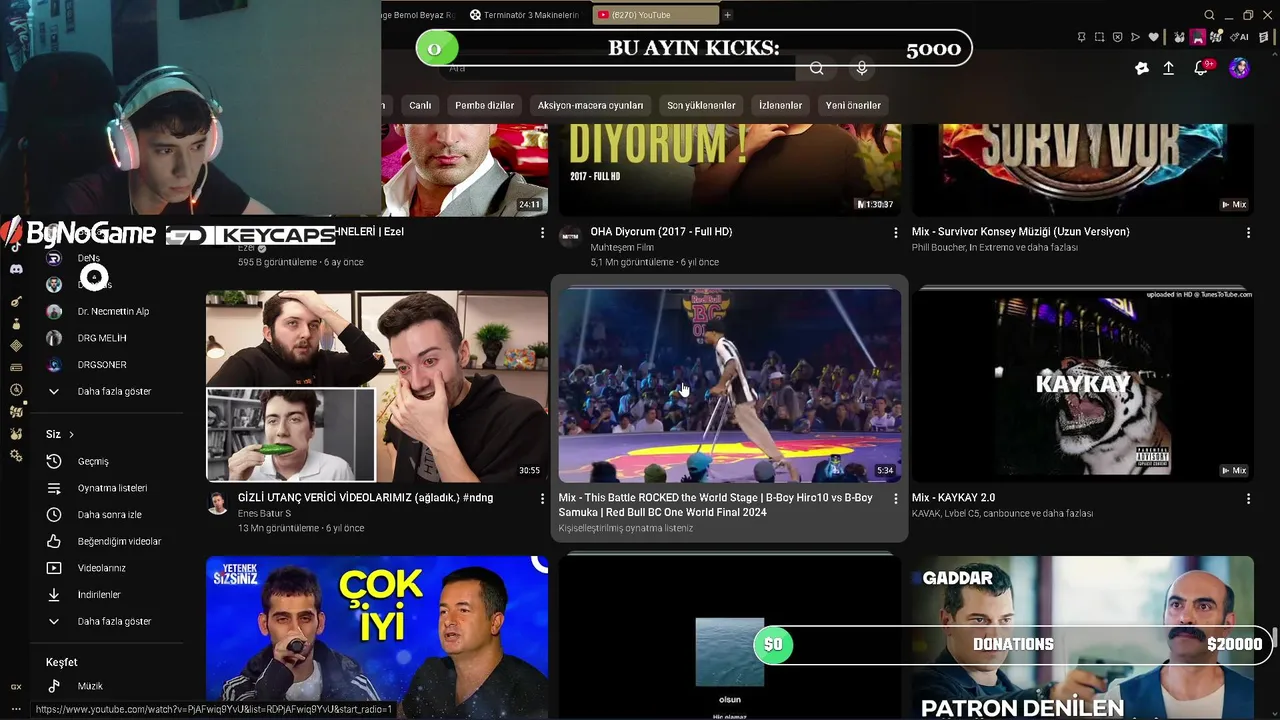The width and height of the screenshot is (1280, 720).
Task: Select the Pembe diziler filter chip
Action: pyautogui.click(x=484, y=105)
